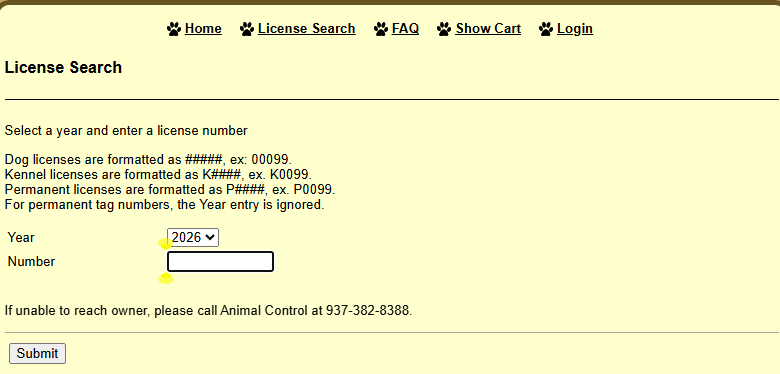The width and height of the screenshot is (780, 374).
Task: Open the Login link
Action: coord(575,29)
